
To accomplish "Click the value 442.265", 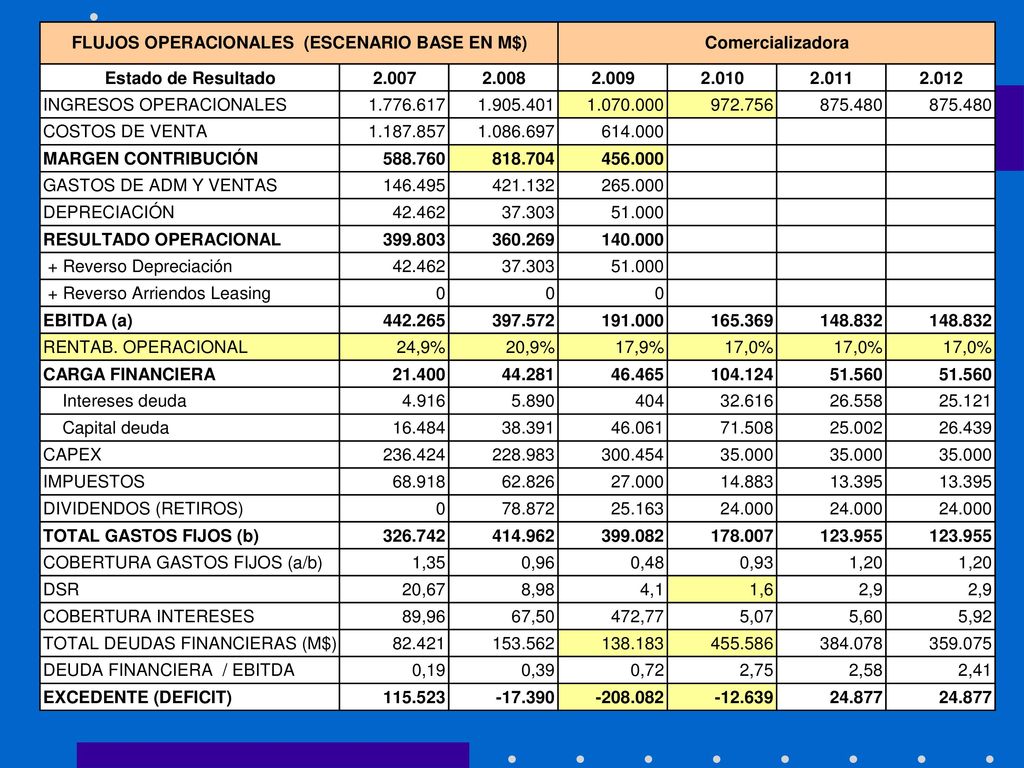I will tap(414, 321).
